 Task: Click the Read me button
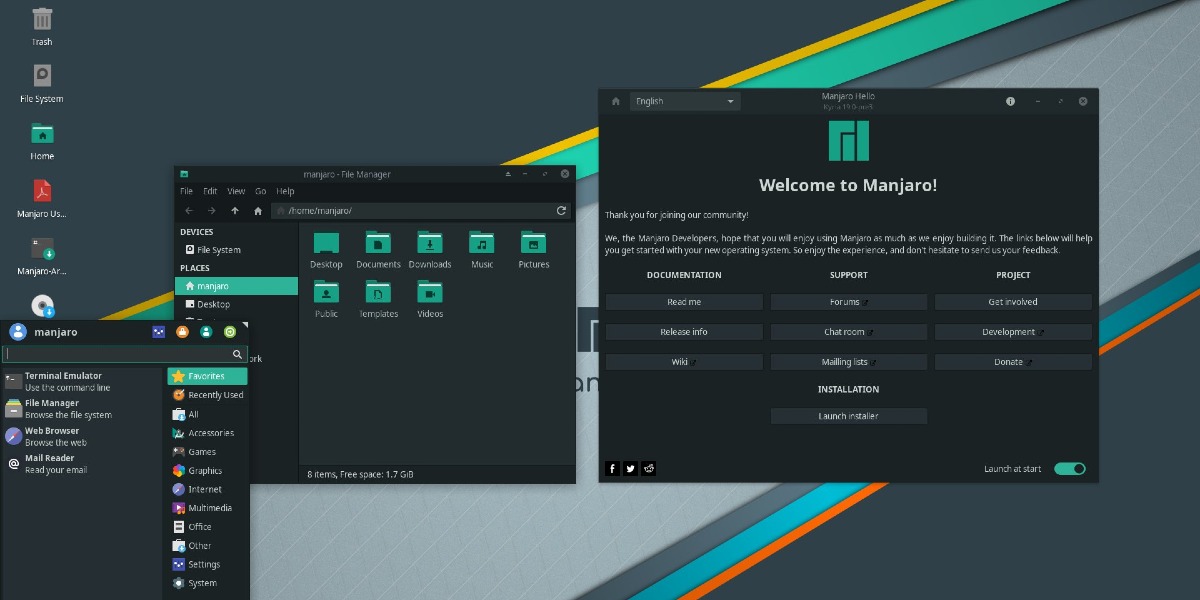point(684,302)
